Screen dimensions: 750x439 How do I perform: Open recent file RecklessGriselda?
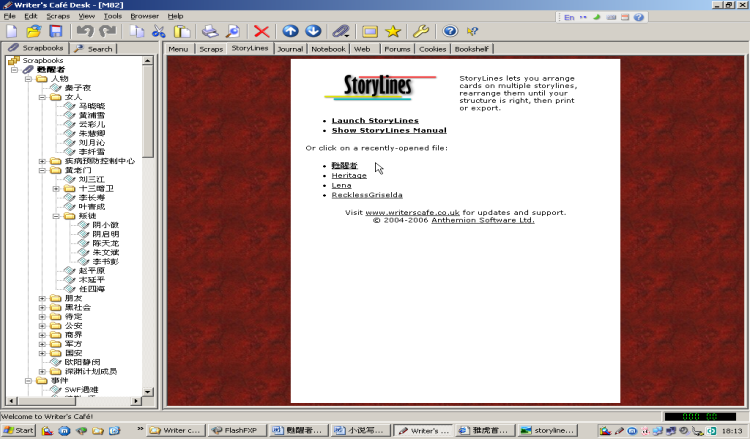click(x=367, y=195)
